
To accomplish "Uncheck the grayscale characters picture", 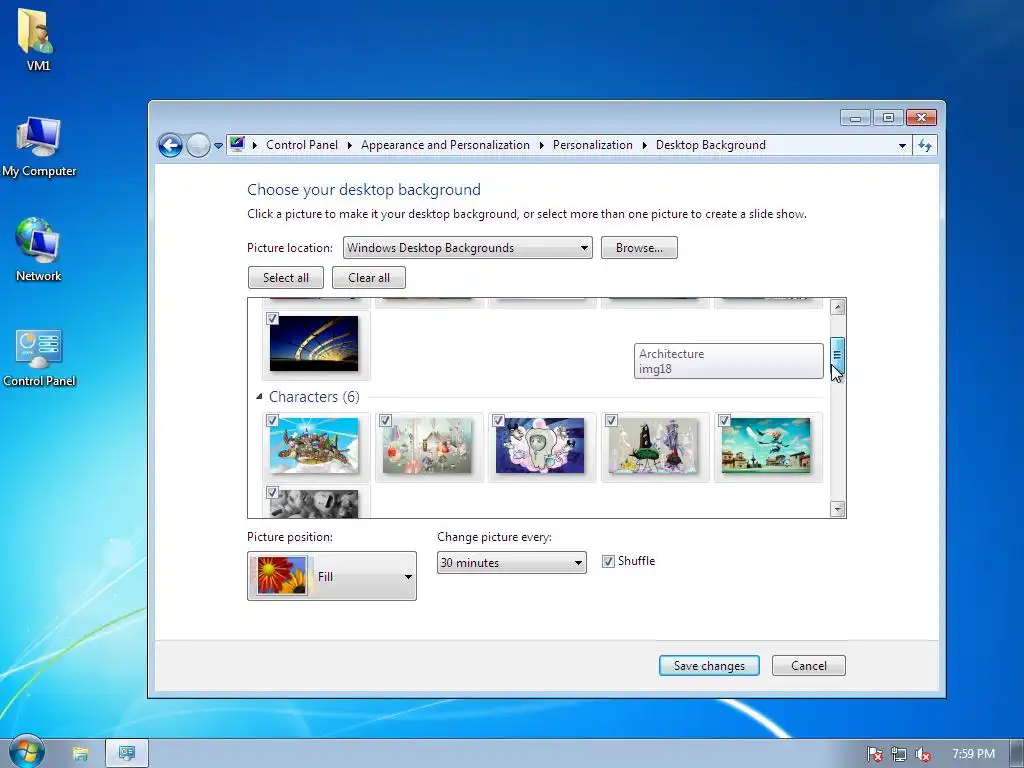I will pyautogui.click(x=272, y=492).
